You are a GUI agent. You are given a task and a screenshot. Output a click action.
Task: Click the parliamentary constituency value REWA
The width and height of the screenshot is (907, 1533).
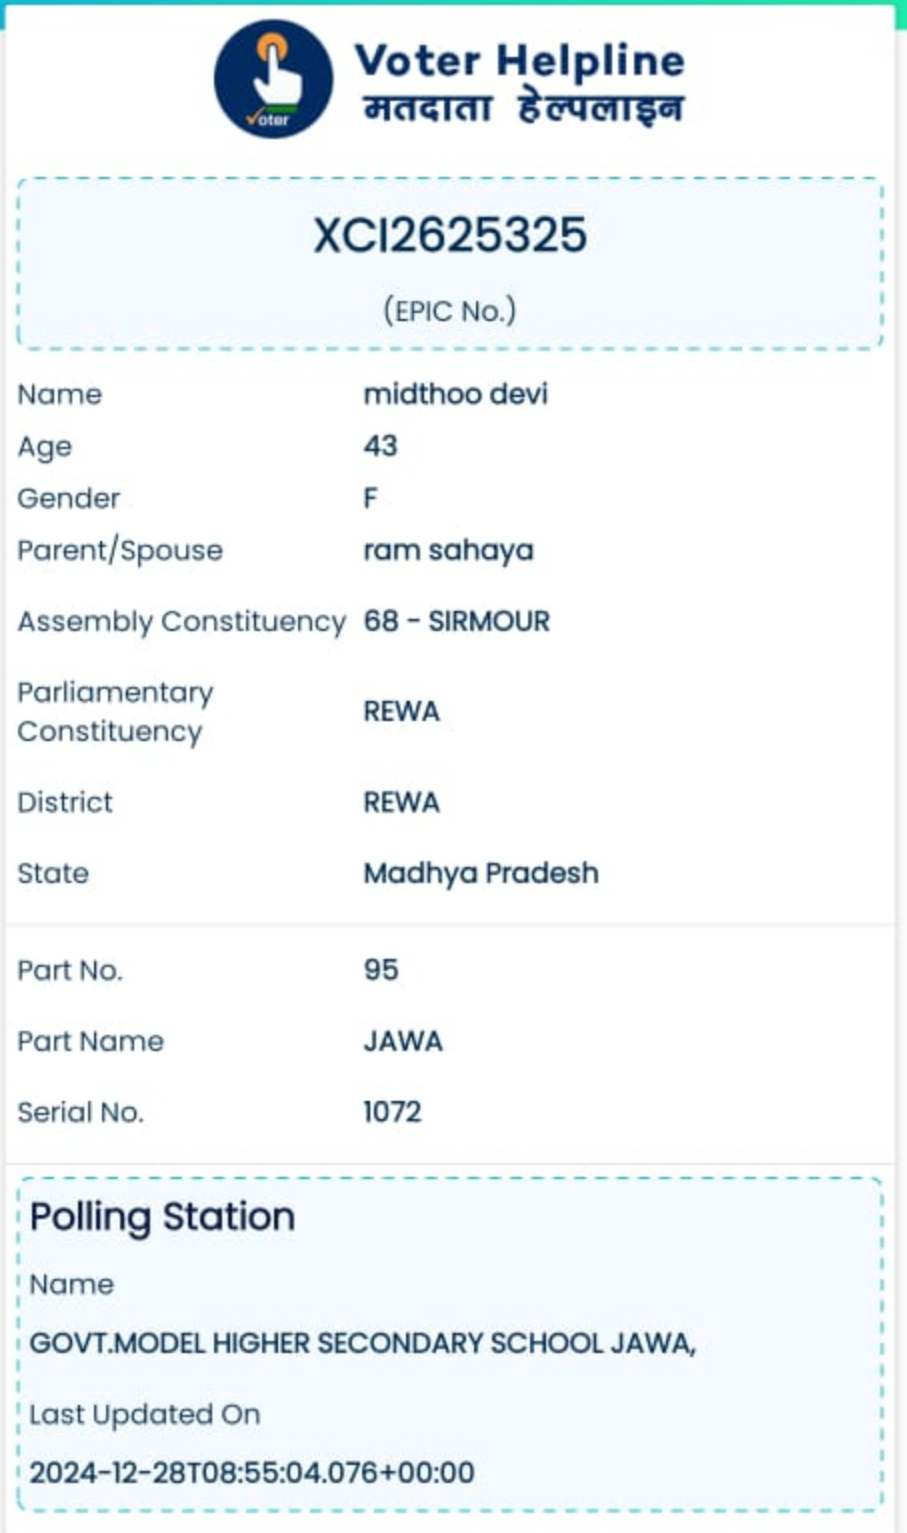pos(401,711)
